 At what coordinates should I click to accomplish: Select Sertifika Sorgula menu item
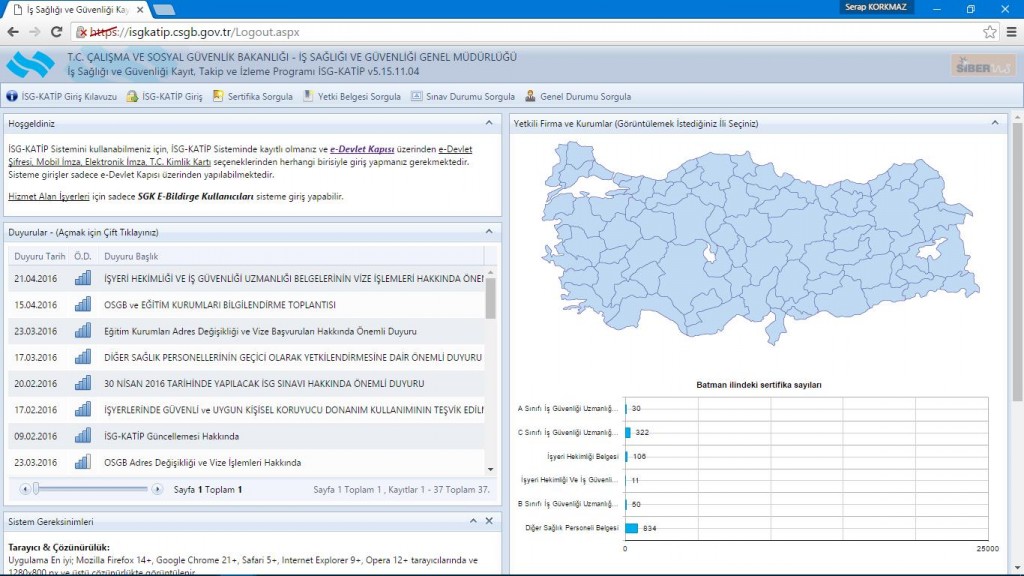[253, 96]
